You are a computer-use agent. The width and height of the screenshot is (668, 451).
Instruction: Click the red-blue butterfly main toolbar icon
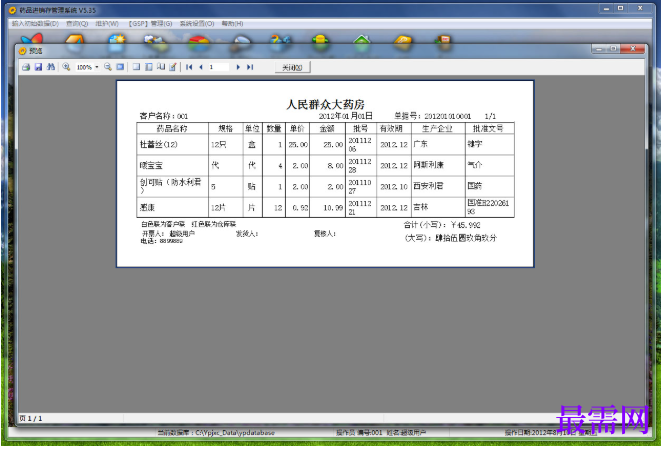coord(32,40)
